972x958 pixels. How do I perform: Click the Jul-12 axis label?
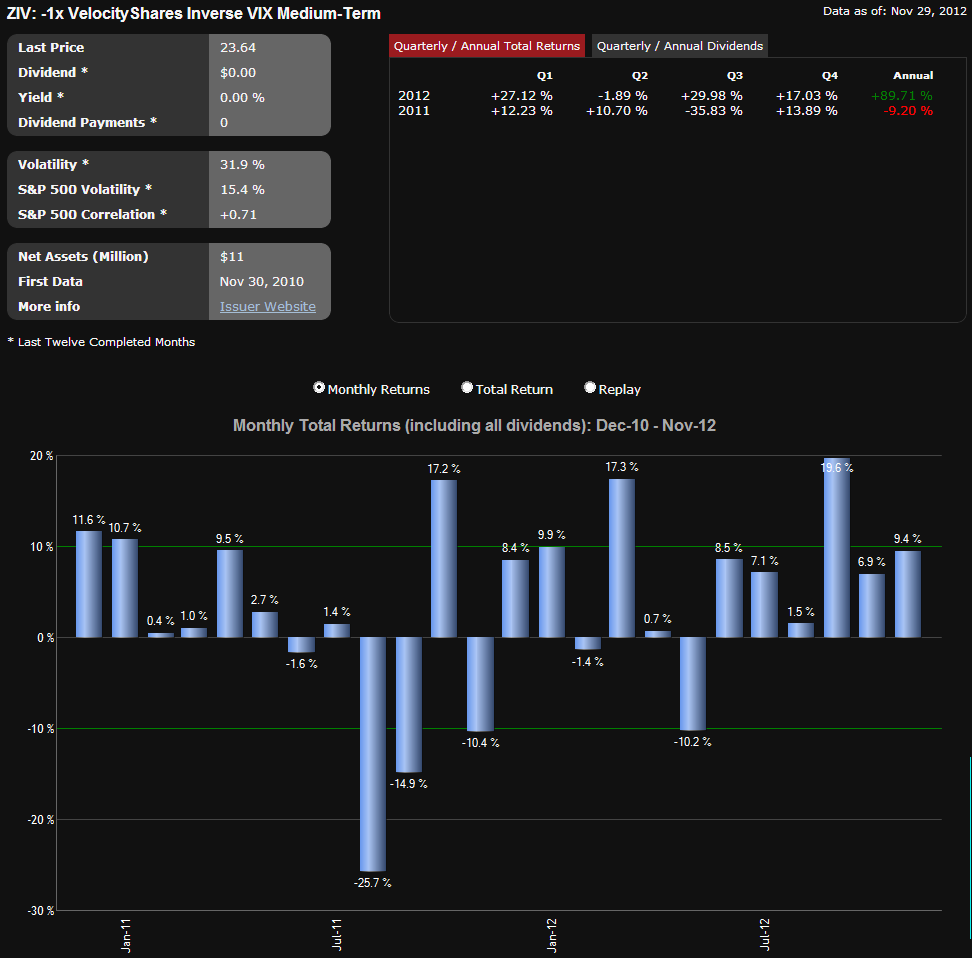click(764, 934)
